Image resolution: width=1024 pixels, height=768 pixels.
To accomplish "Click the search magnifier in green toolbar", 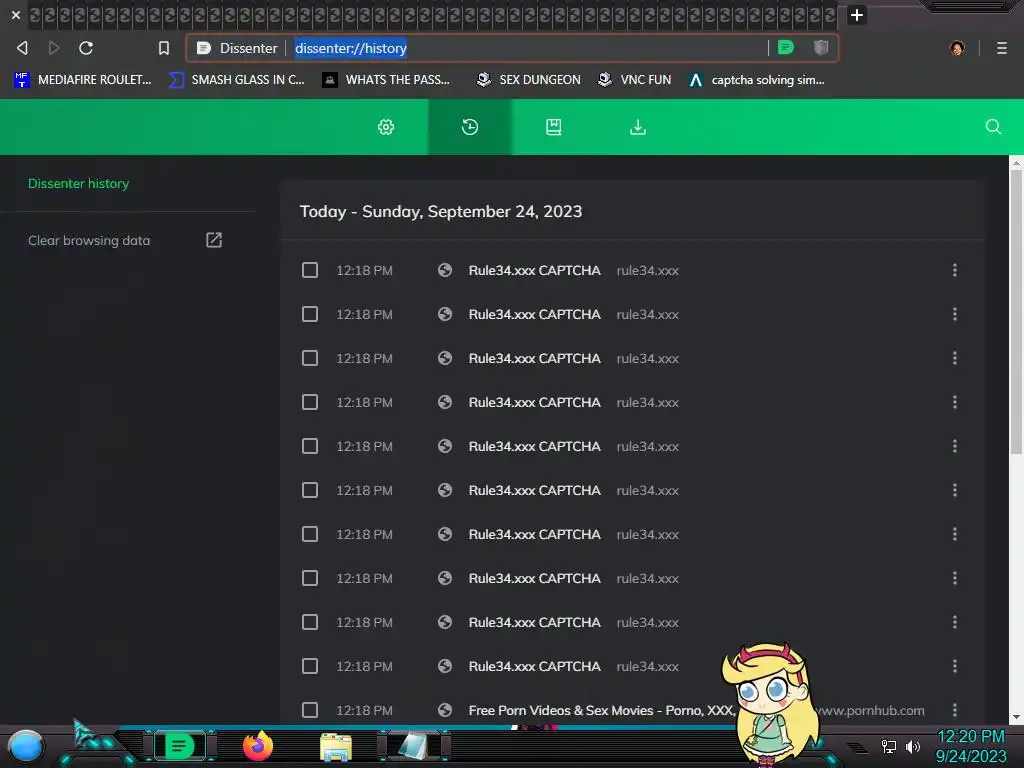I will [993, 127].
